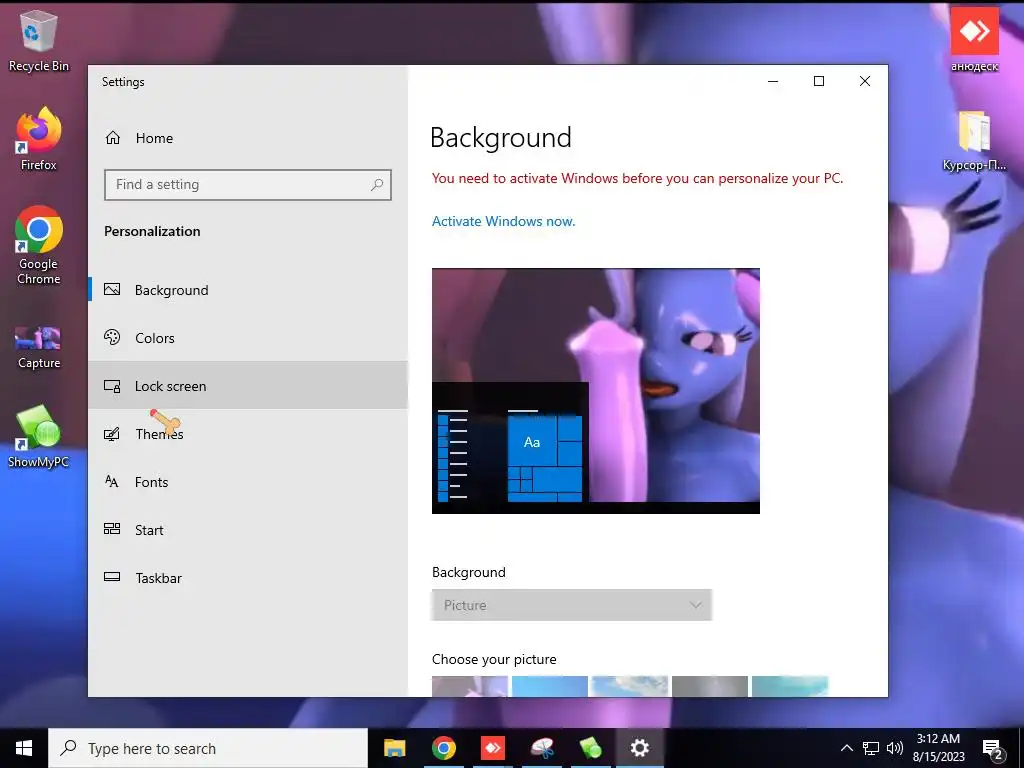Close the Settings window
This screenshot has height=768, width=1024.
coord(865,81)
